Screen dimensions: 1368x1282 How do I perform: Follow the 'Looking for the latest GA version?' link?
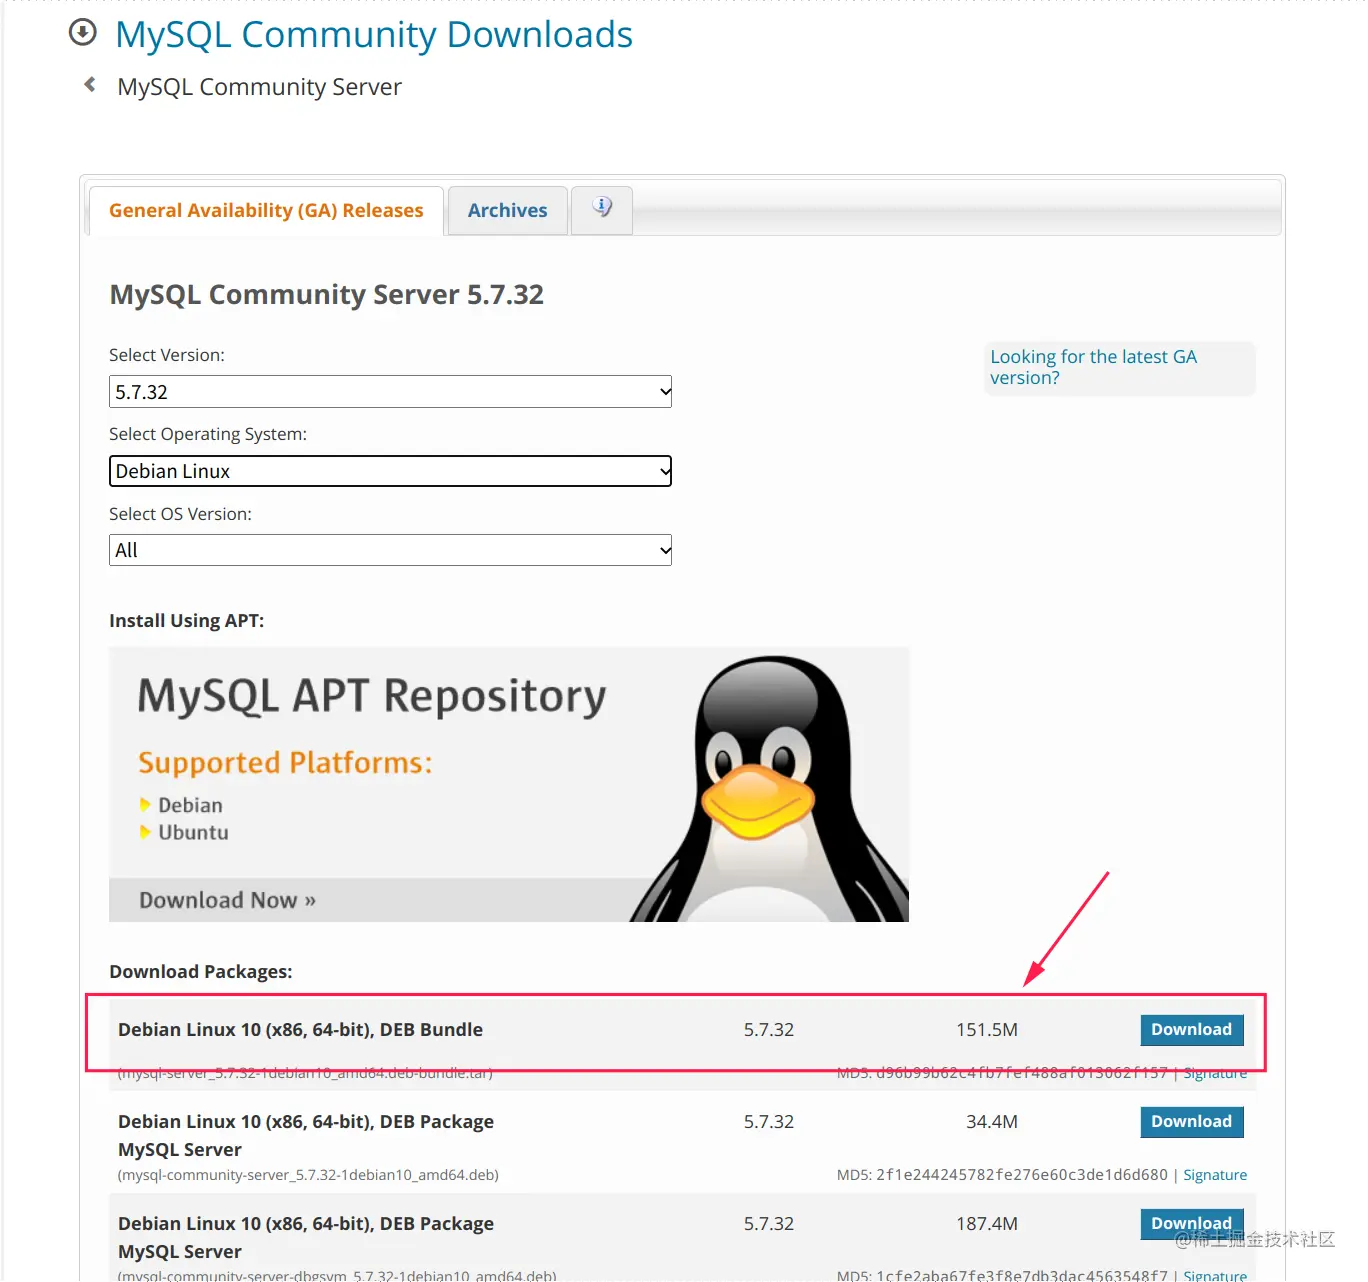(1093, 367)
